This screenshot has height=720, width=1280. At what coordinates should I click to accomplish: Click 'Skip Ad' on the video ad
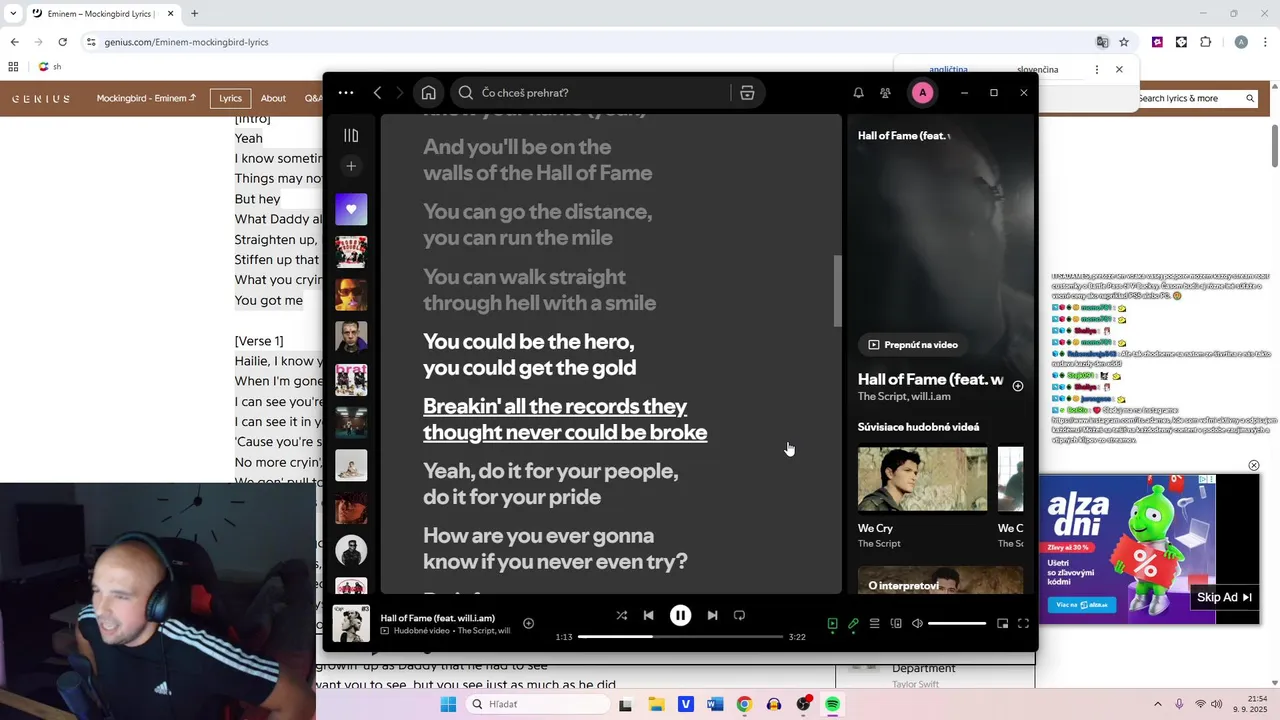coord(1224,597)
